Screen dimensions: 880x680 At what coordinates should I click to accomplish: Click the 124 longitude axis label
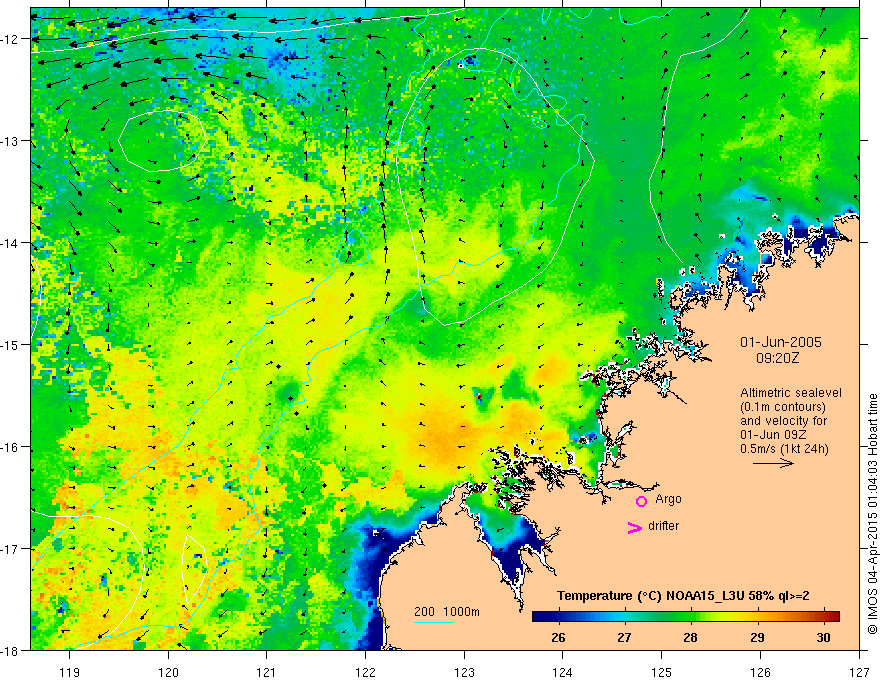(x=563, y=672)
